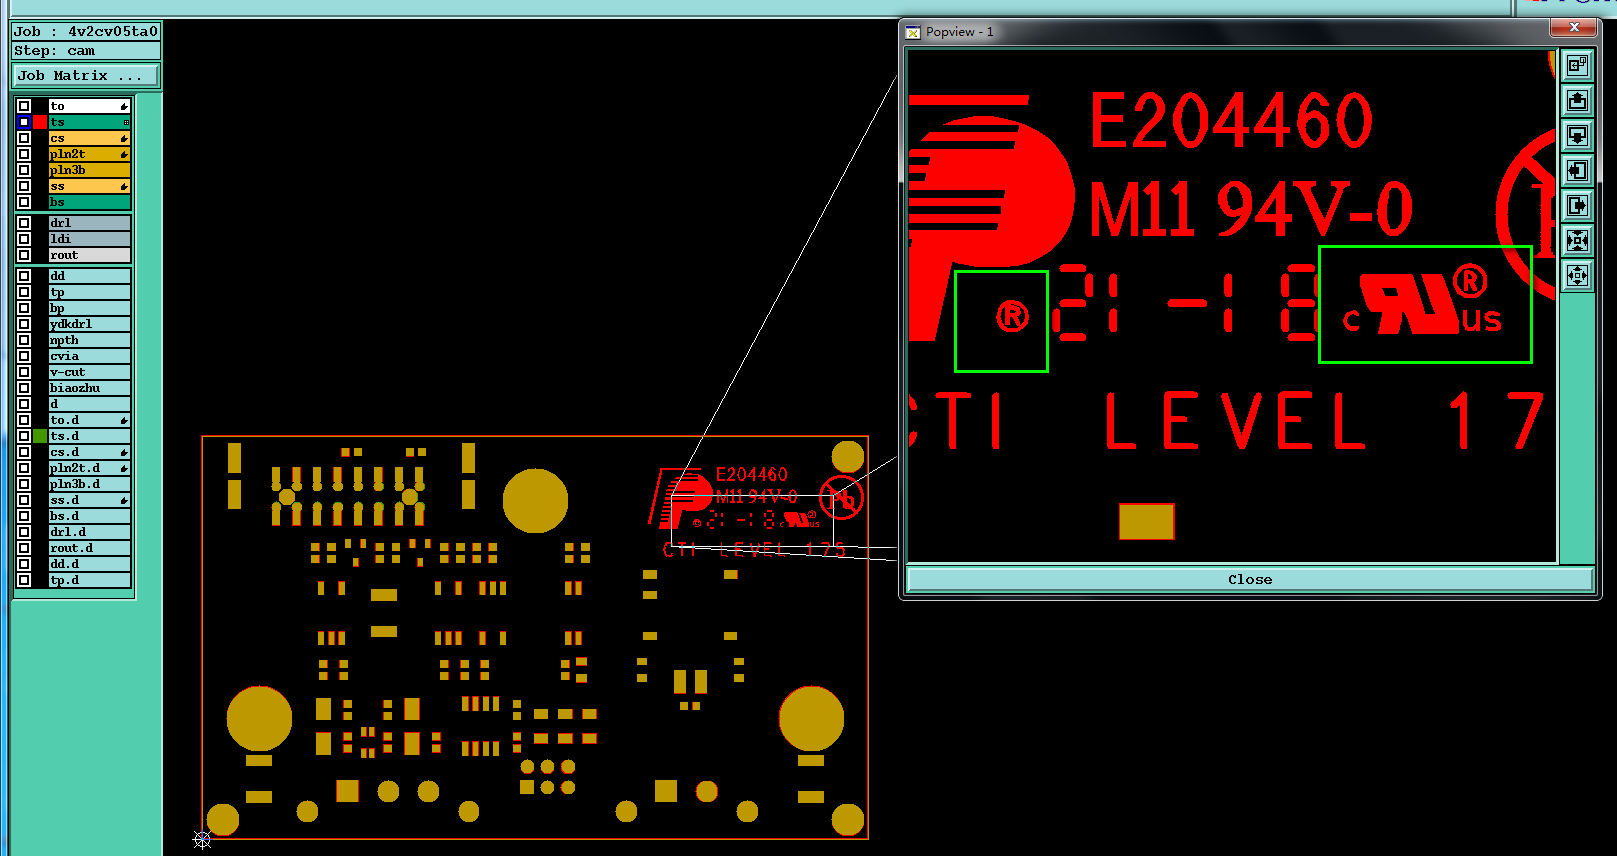Screen dimensions: 1617x856
Task: Pan popview up with the up-arrow icon
Action: click(x=1577, y=101)
